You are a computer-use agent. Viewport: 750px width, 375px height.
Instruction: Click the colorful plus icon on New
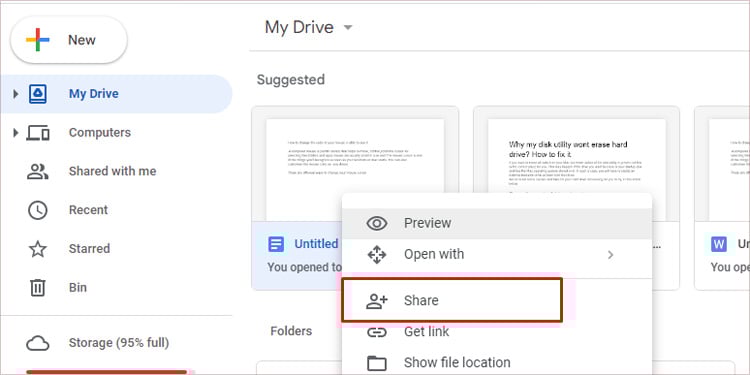pyautogui.click(x=38, y=40)
